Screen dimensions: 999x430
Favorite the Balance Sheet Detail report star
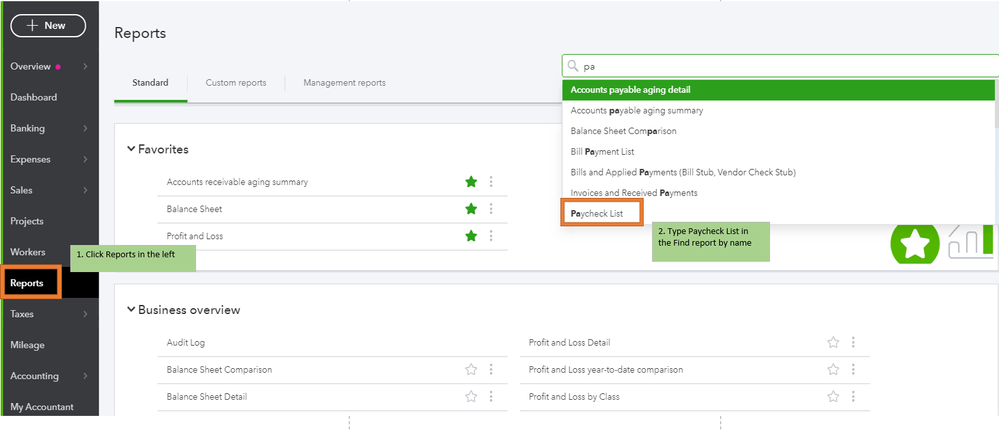(x=471, y=397)
